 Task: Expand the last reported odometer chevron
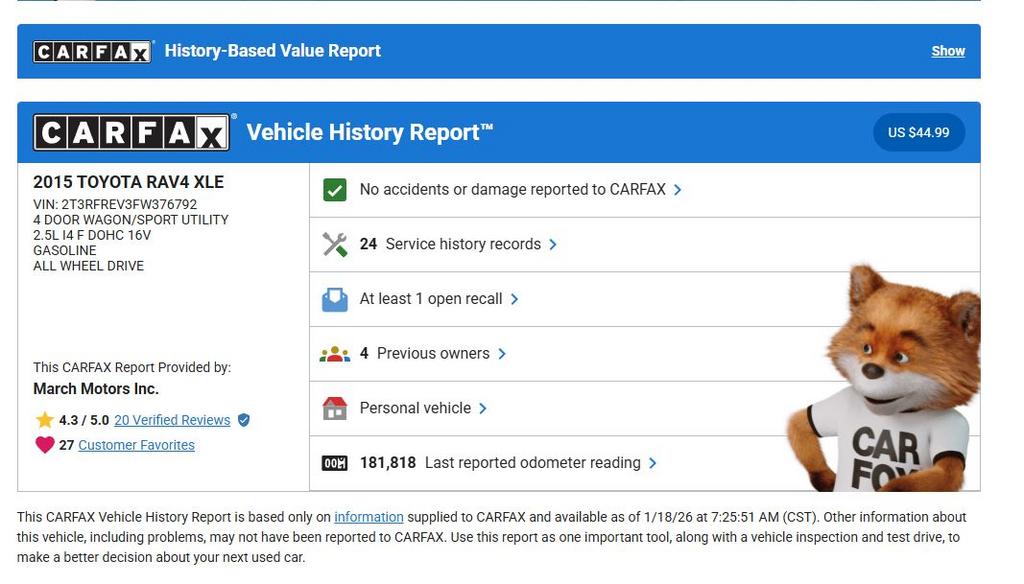[653, 463]
